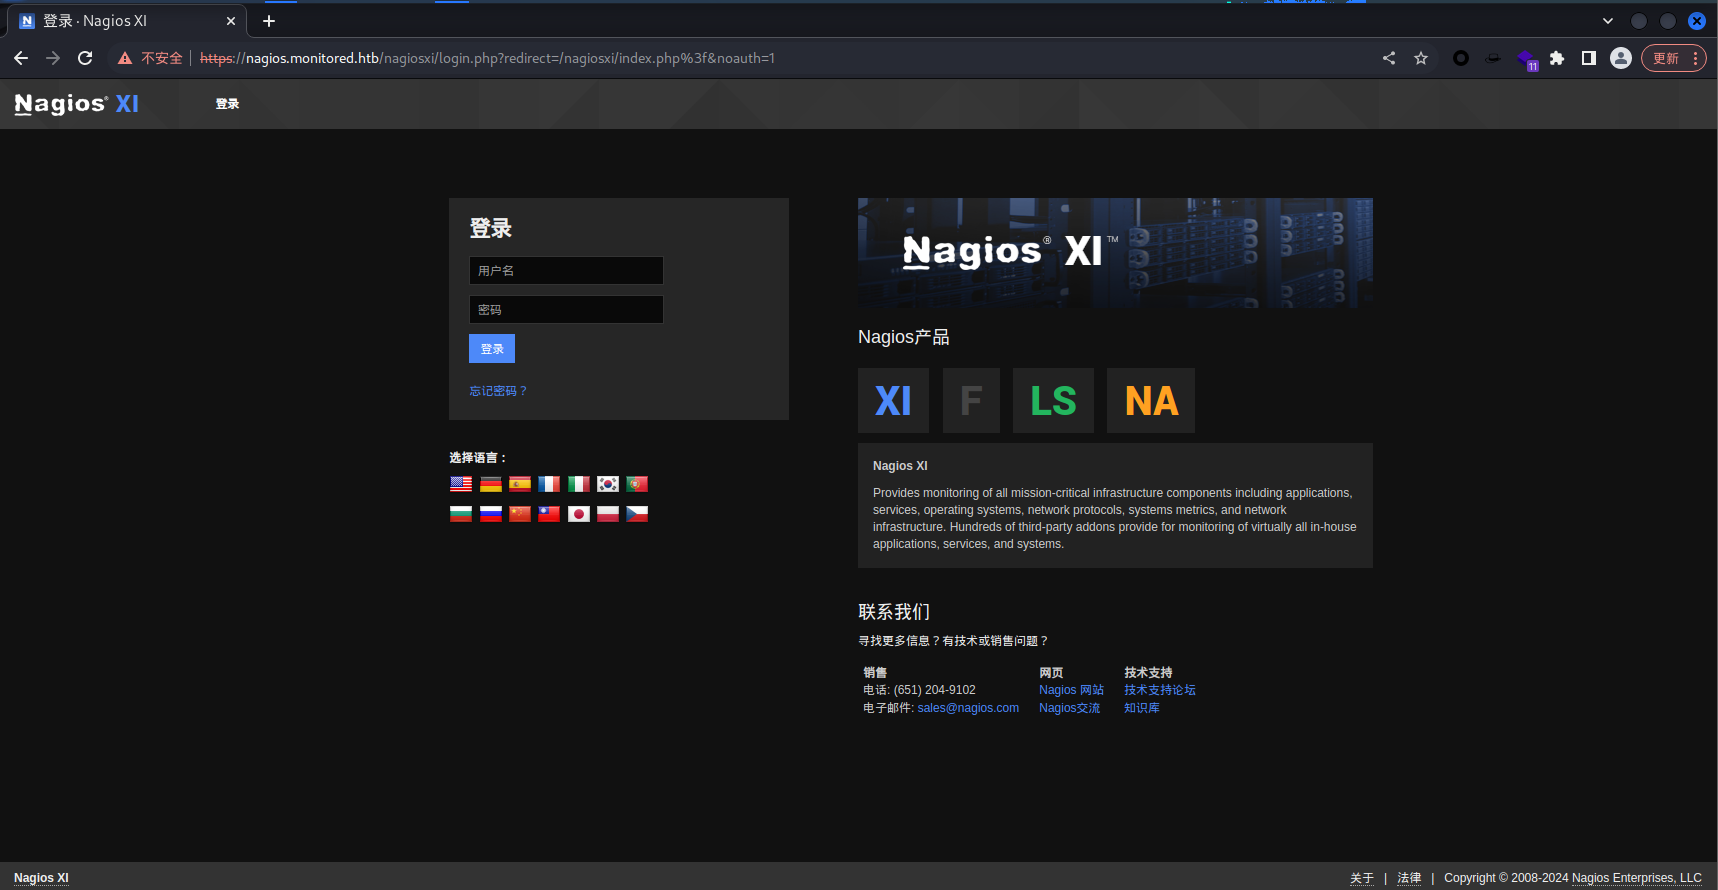Select the Japanese flag language
Screen dimensions: 1718x890
coord(579,514)
